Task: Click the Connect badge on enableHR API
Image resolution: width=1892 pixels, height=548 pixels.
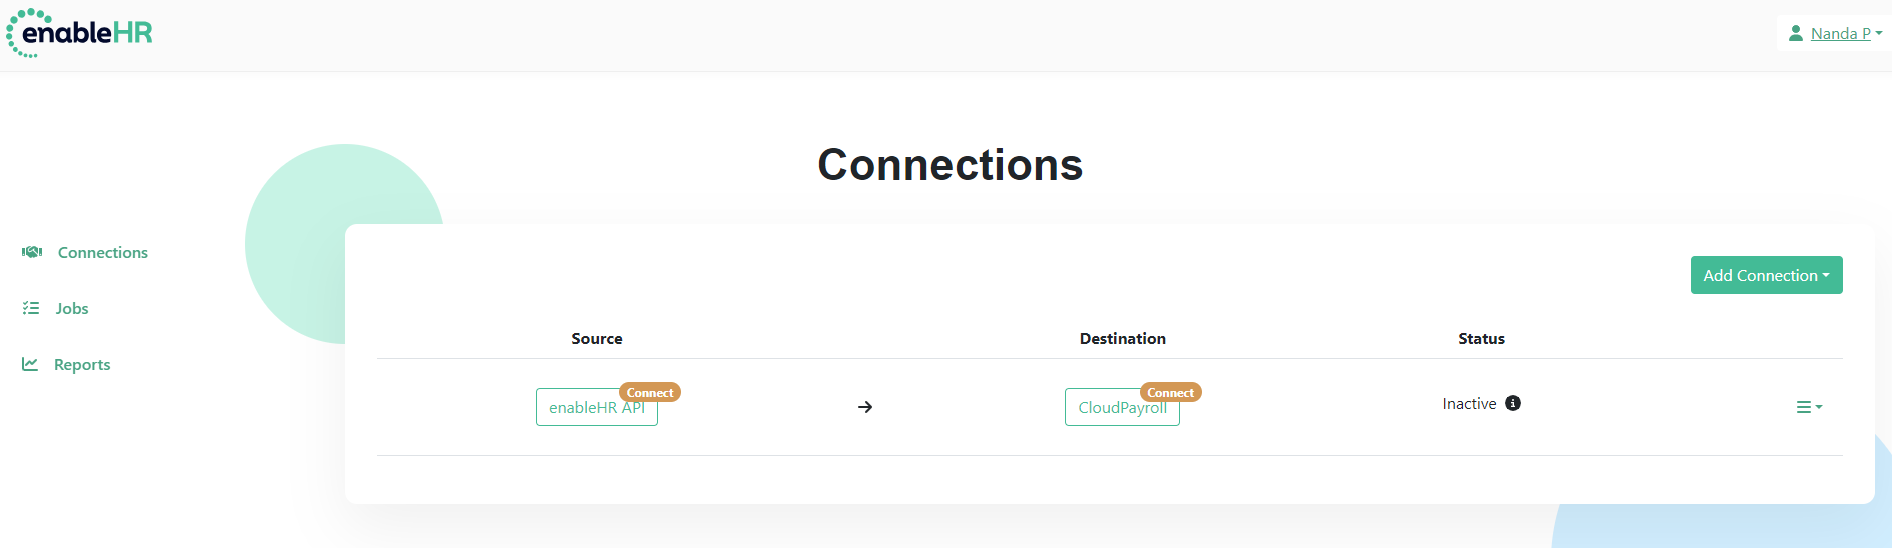Action: (x=650, y=392)
